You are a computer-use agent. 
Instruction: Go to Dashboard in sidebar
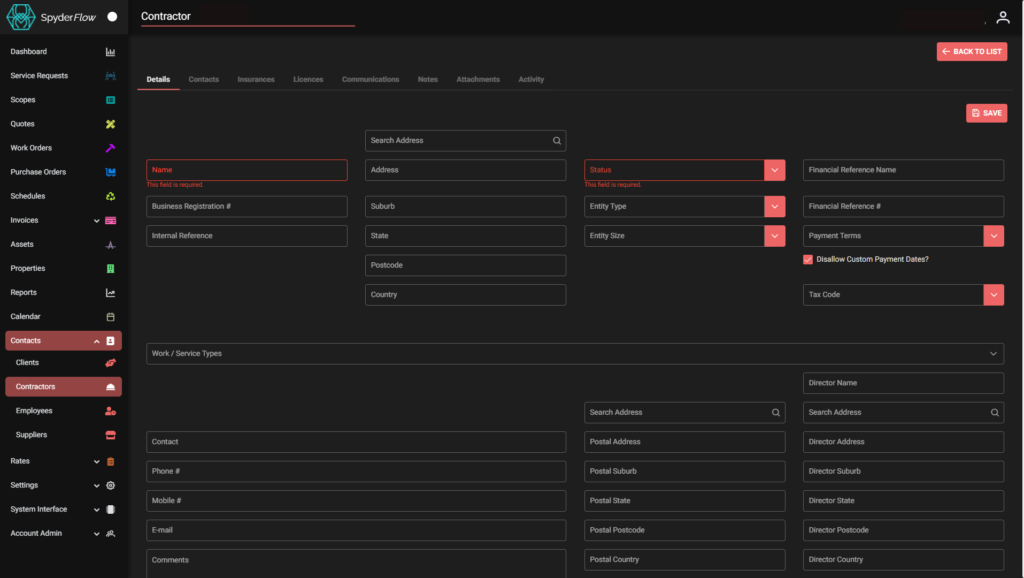click(29, 52)
